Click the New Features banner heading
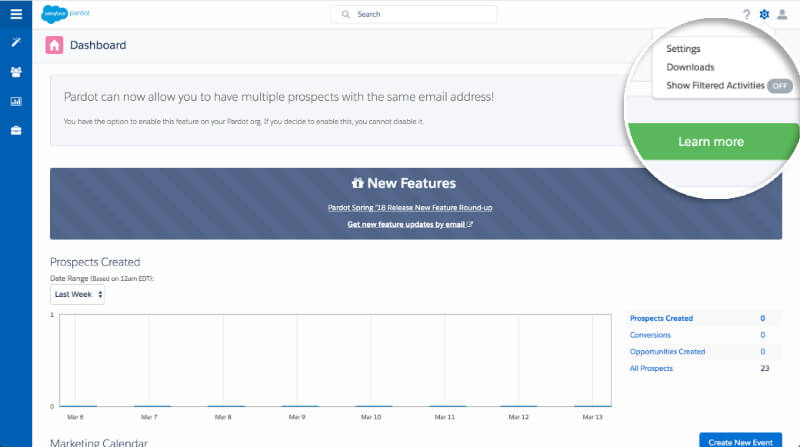This screenshot has height=447, width=800. [x=411, y=183]
